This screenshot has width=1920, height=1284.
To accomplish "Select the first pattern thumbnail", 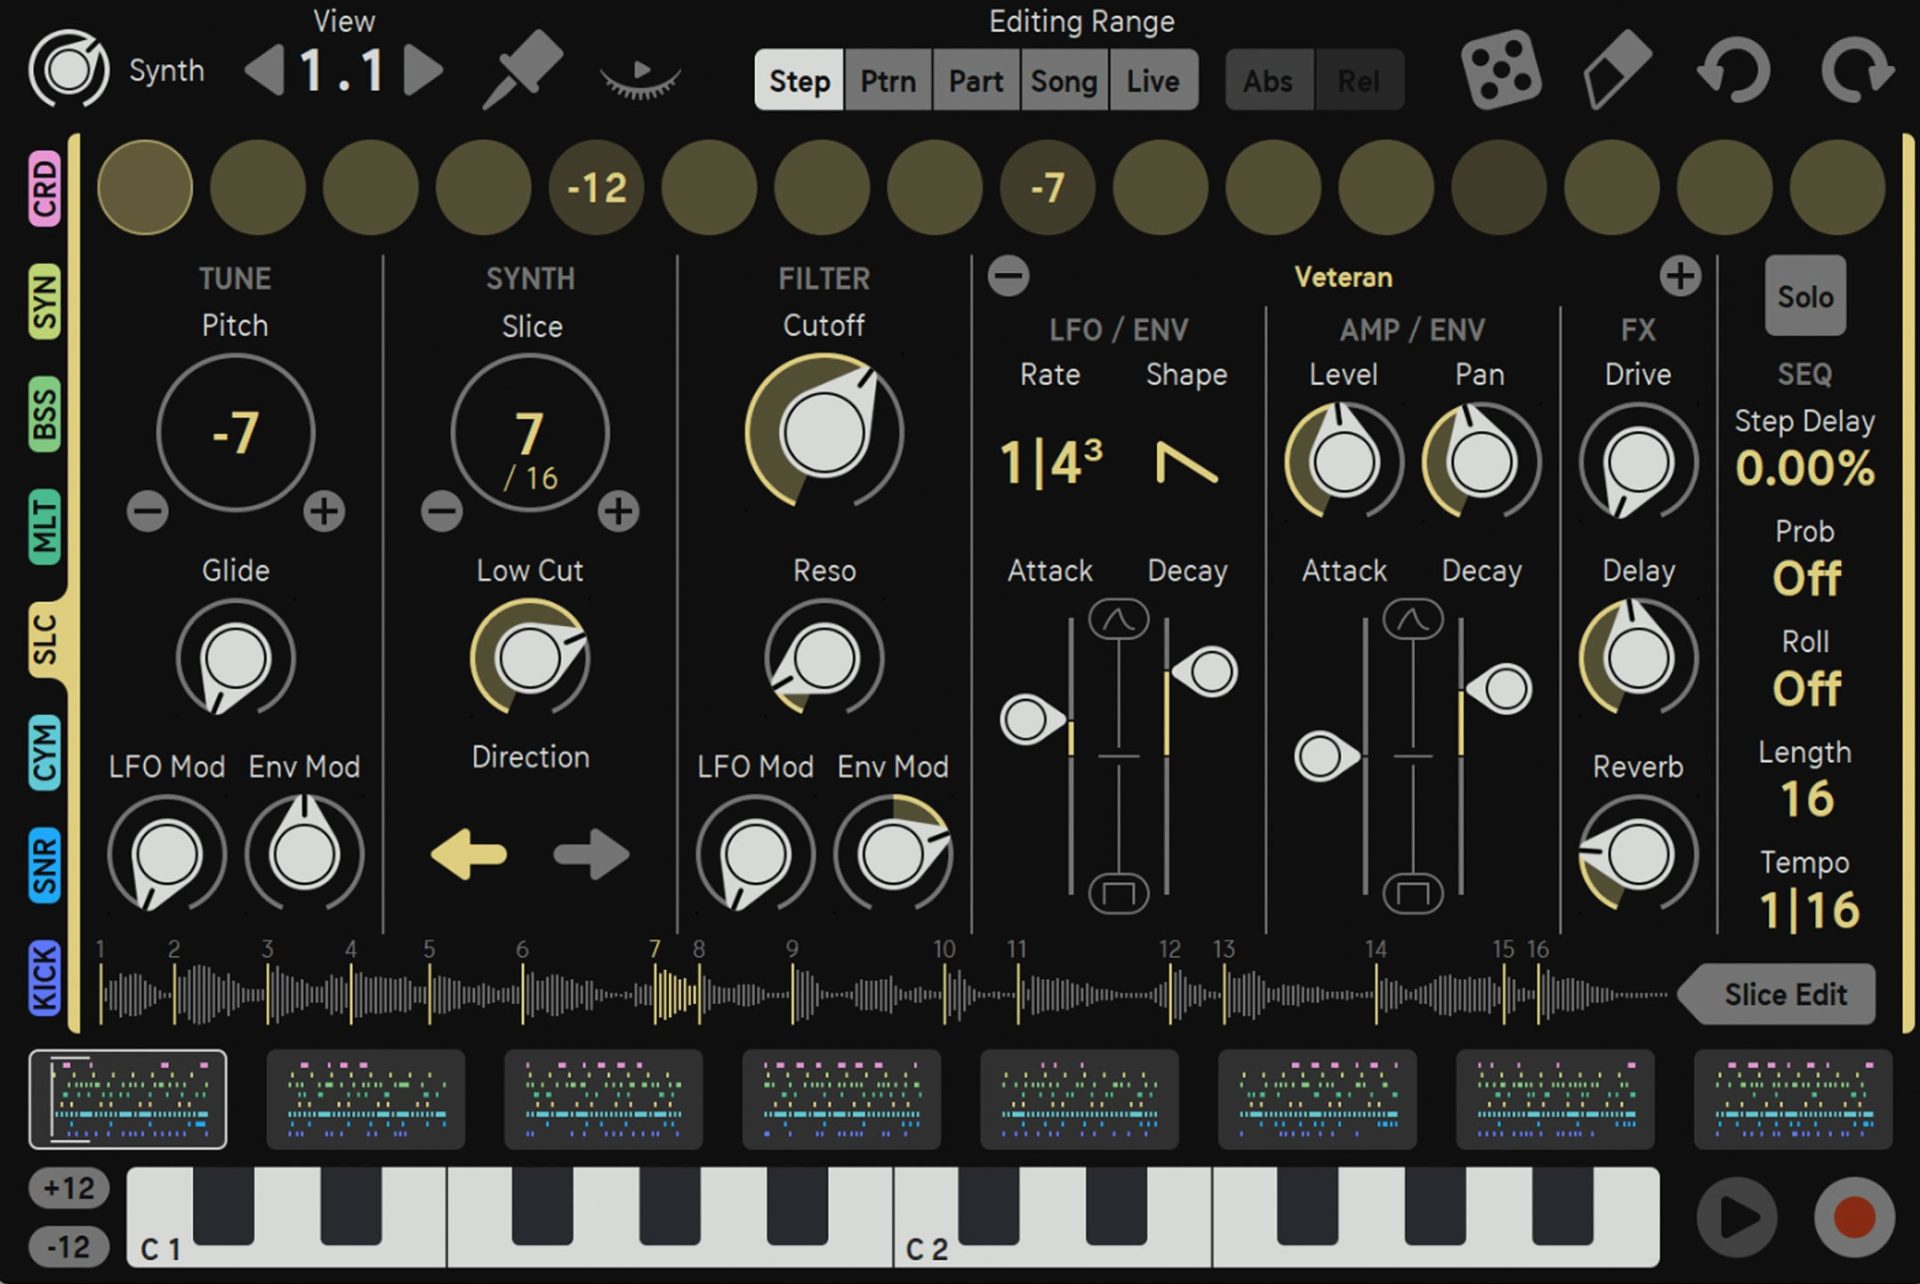I will tap(128, 1101).
